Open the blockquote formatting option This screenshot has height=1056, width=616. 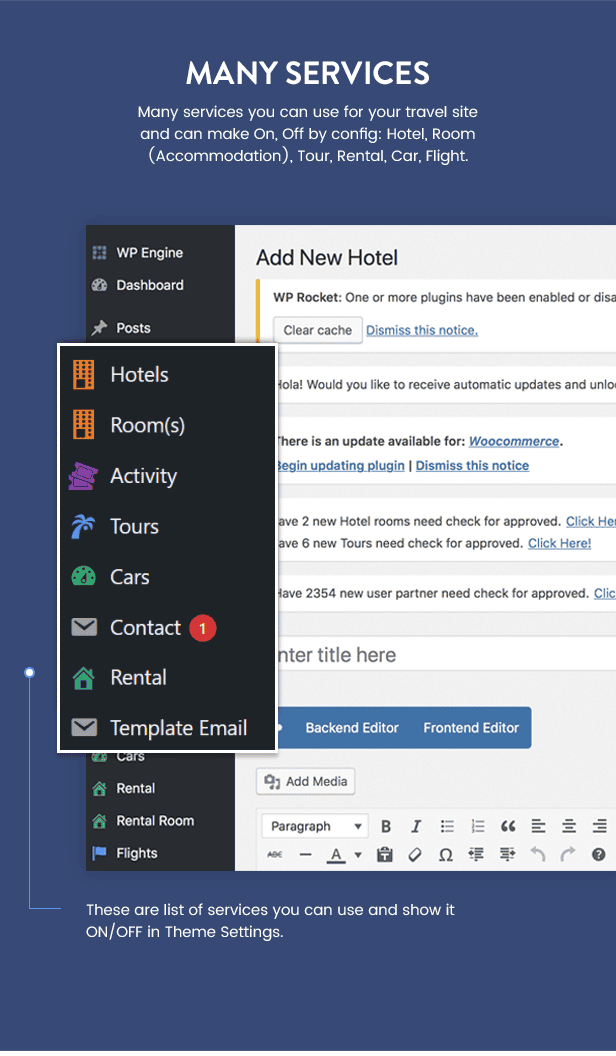[x=507, y=826]
